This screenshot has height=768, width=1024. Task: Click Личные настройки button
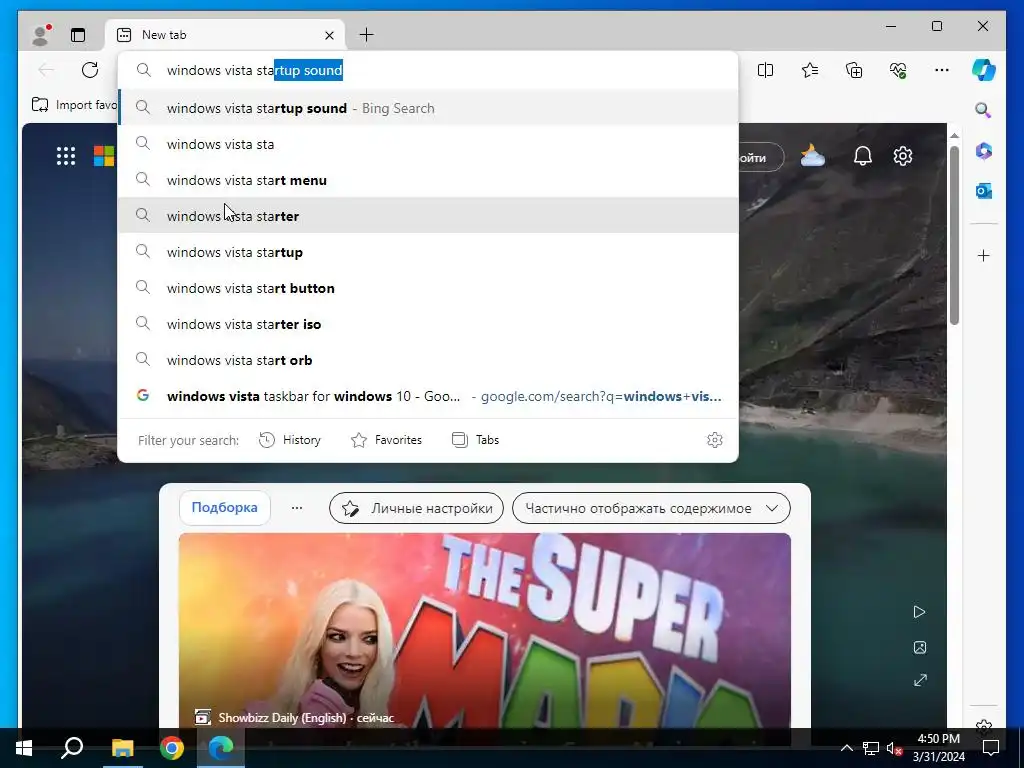tap(417, 508)
